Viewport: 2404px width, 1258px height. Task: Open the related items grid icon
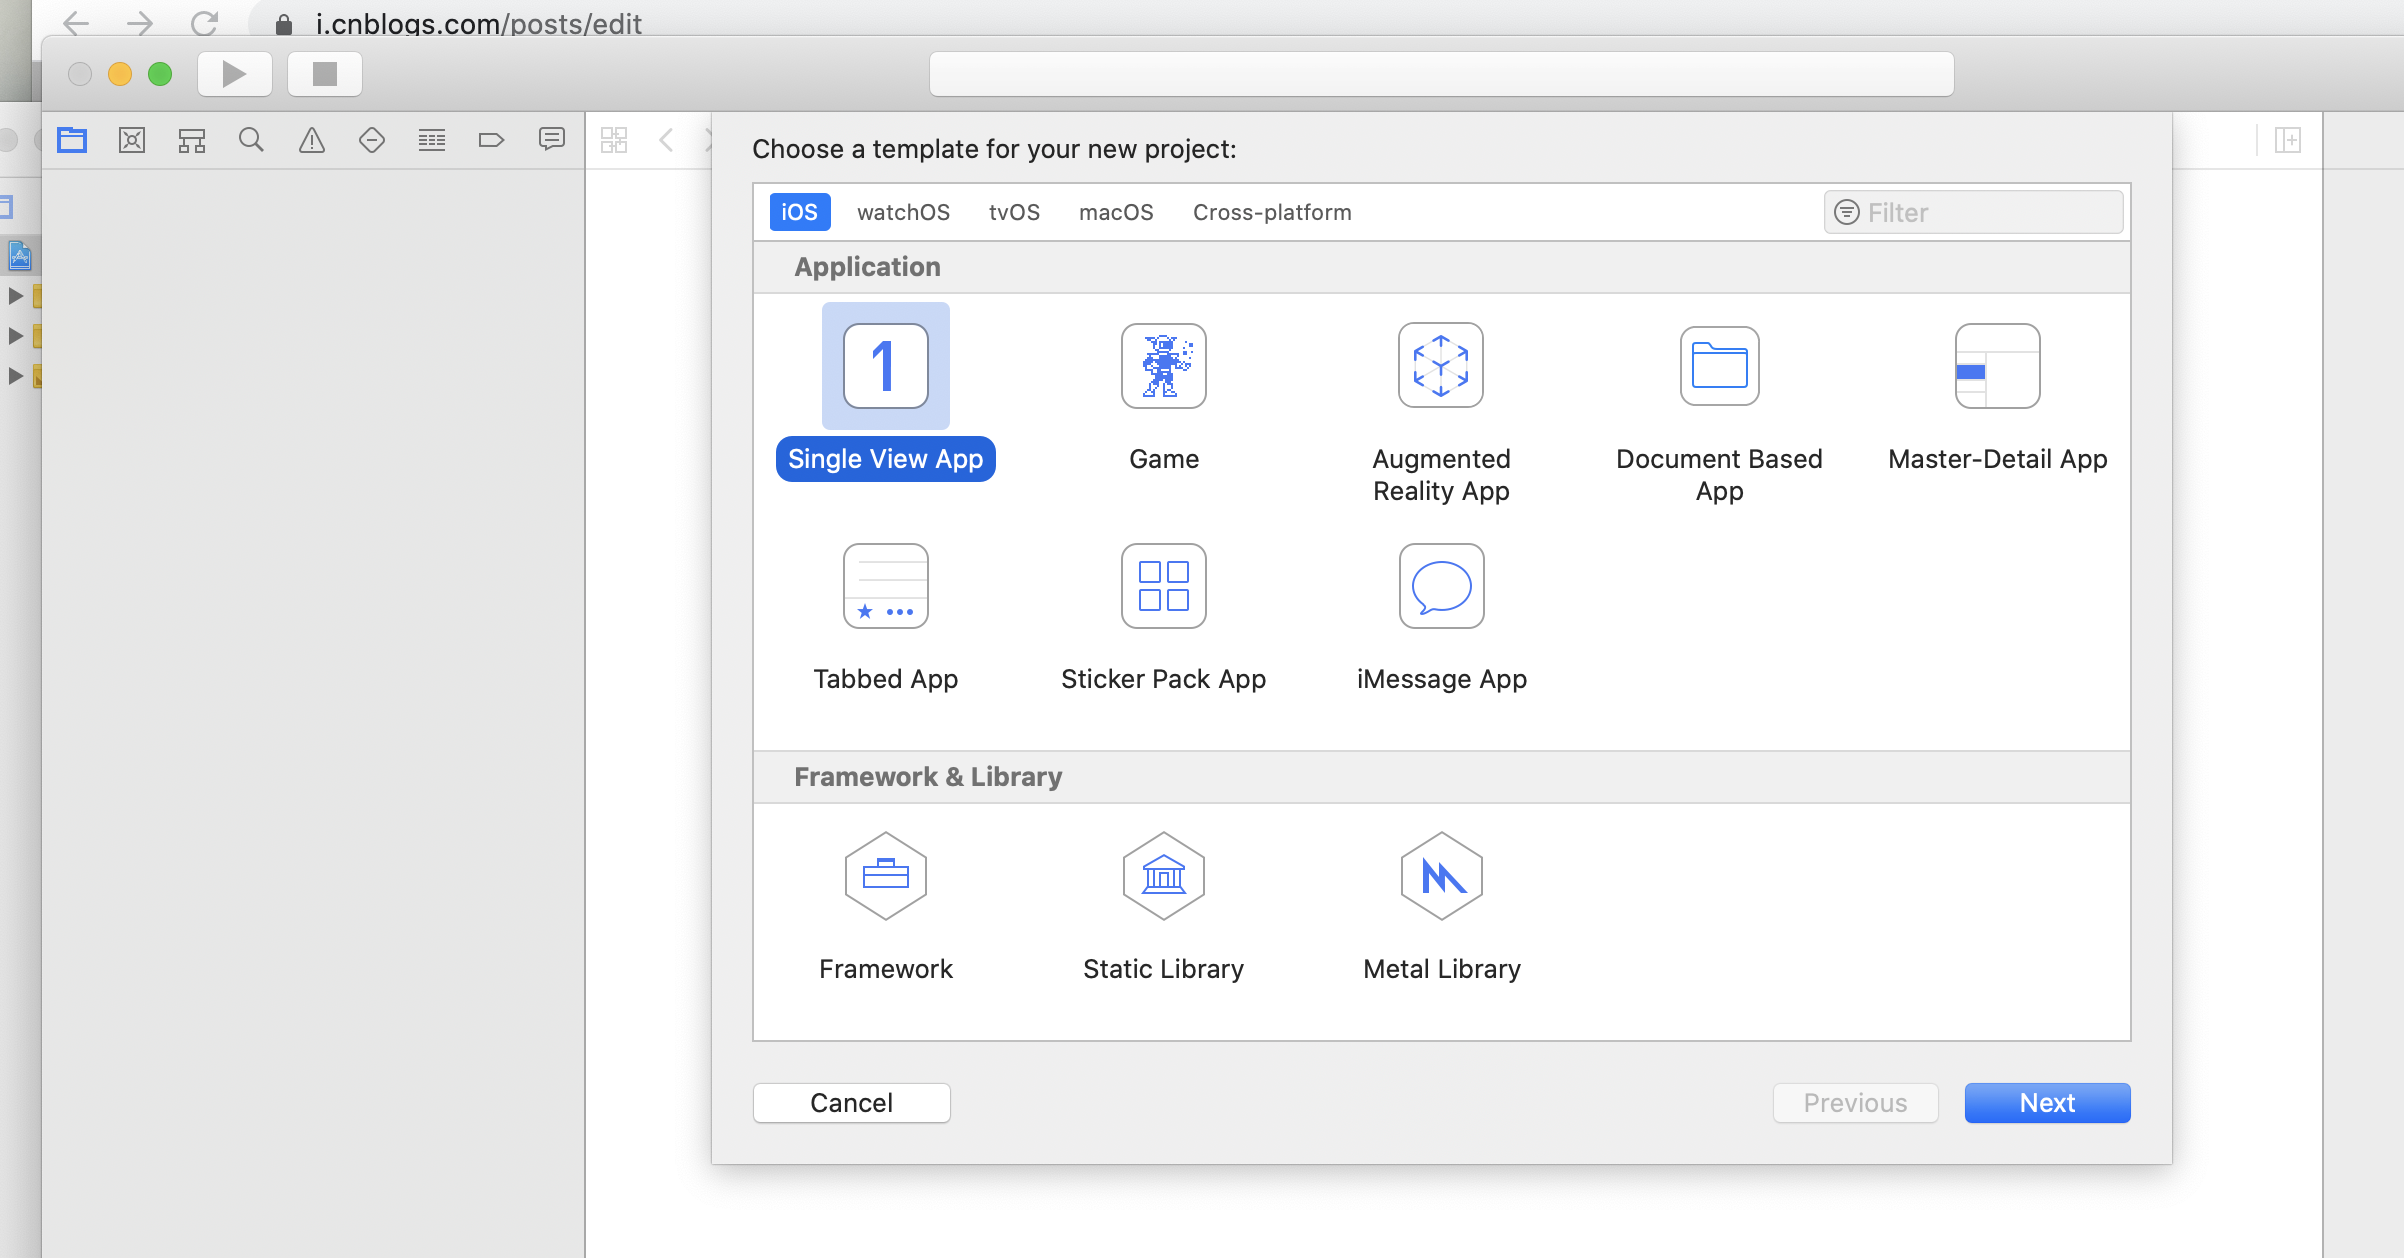click(614, 140)
